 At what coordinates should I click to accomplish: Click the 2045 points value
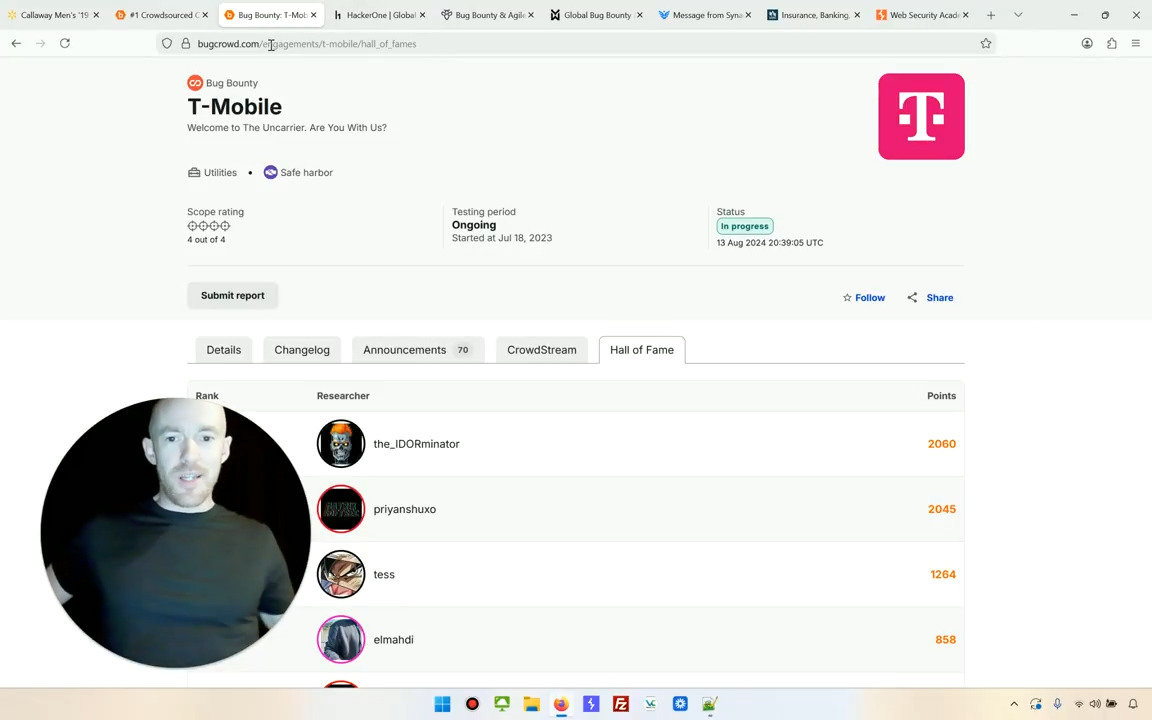point(941,509)
